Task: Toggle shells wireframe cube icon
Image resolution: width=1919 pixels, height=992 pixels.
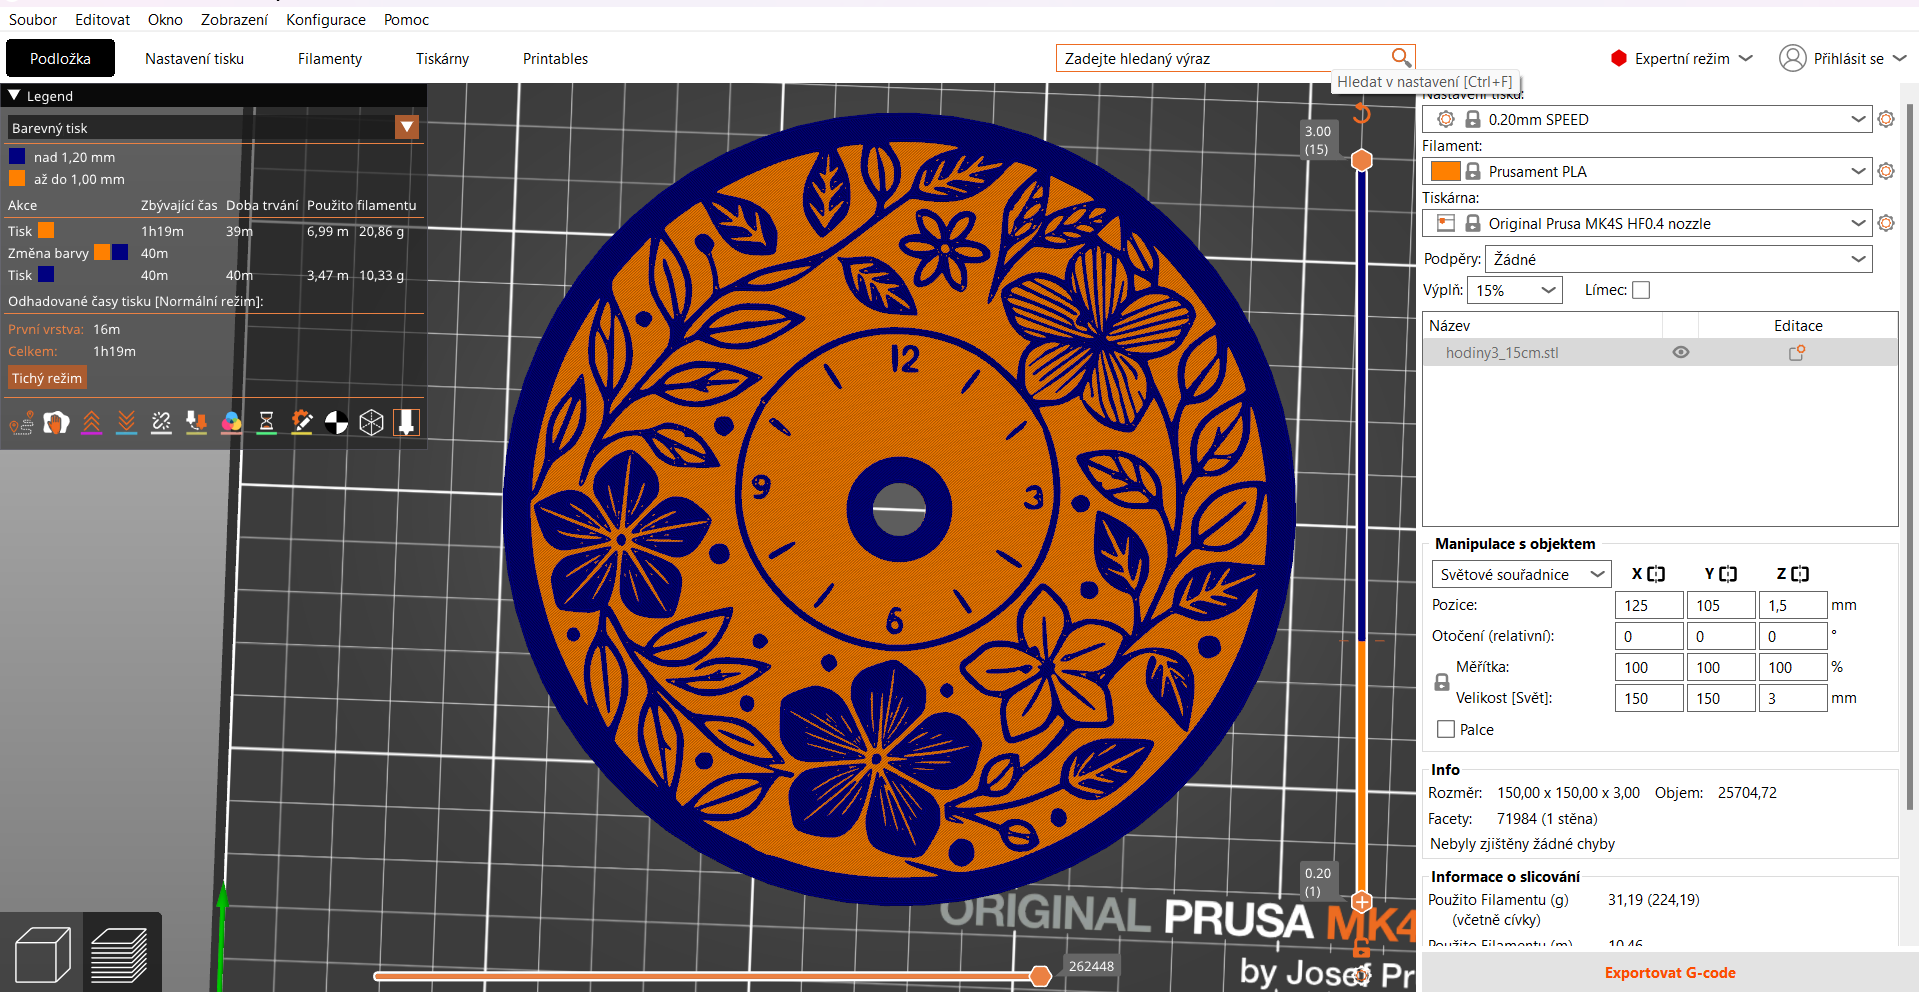Action: (371, 423)
